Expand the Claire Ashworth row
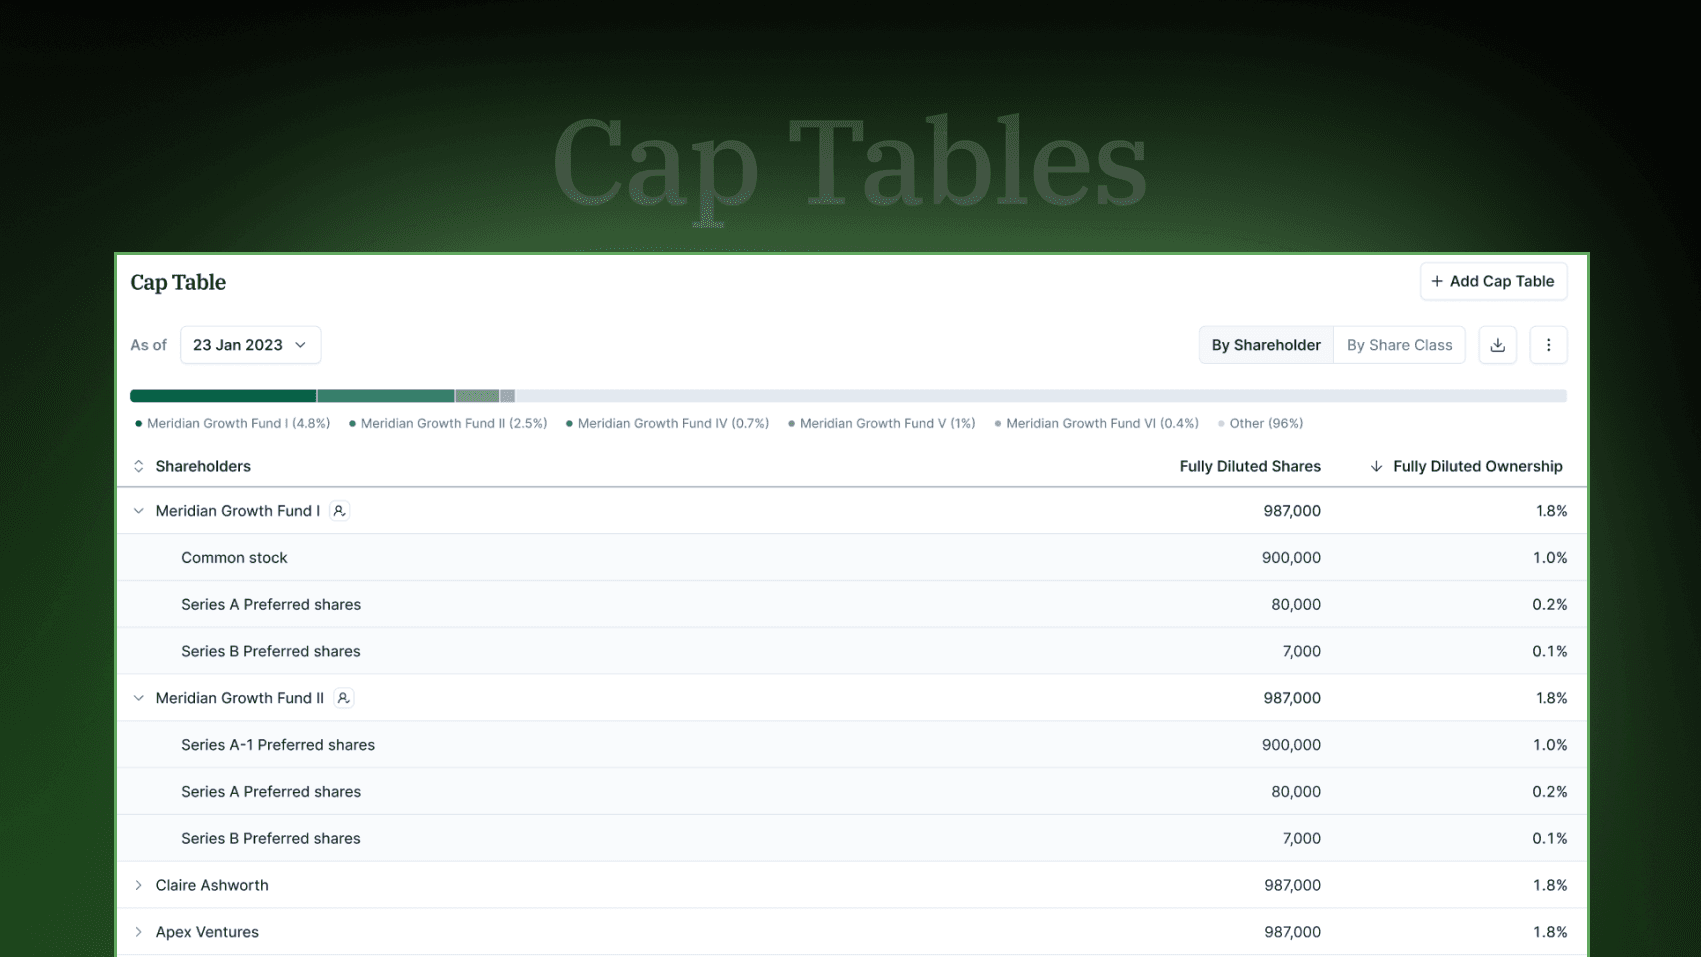This screenshot has width=1701, height=957. (x=139, y=885)
